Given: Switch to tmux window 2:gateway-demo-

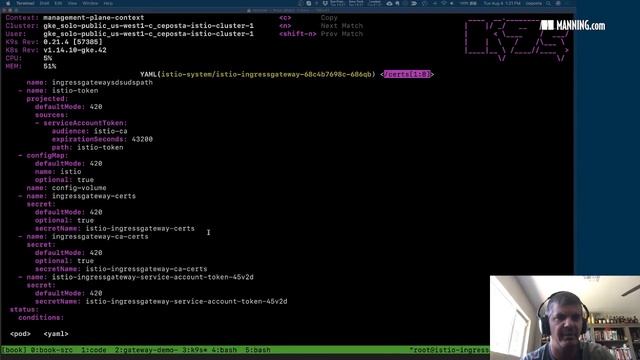Looking at the screenshot, I should coord(146,350).
